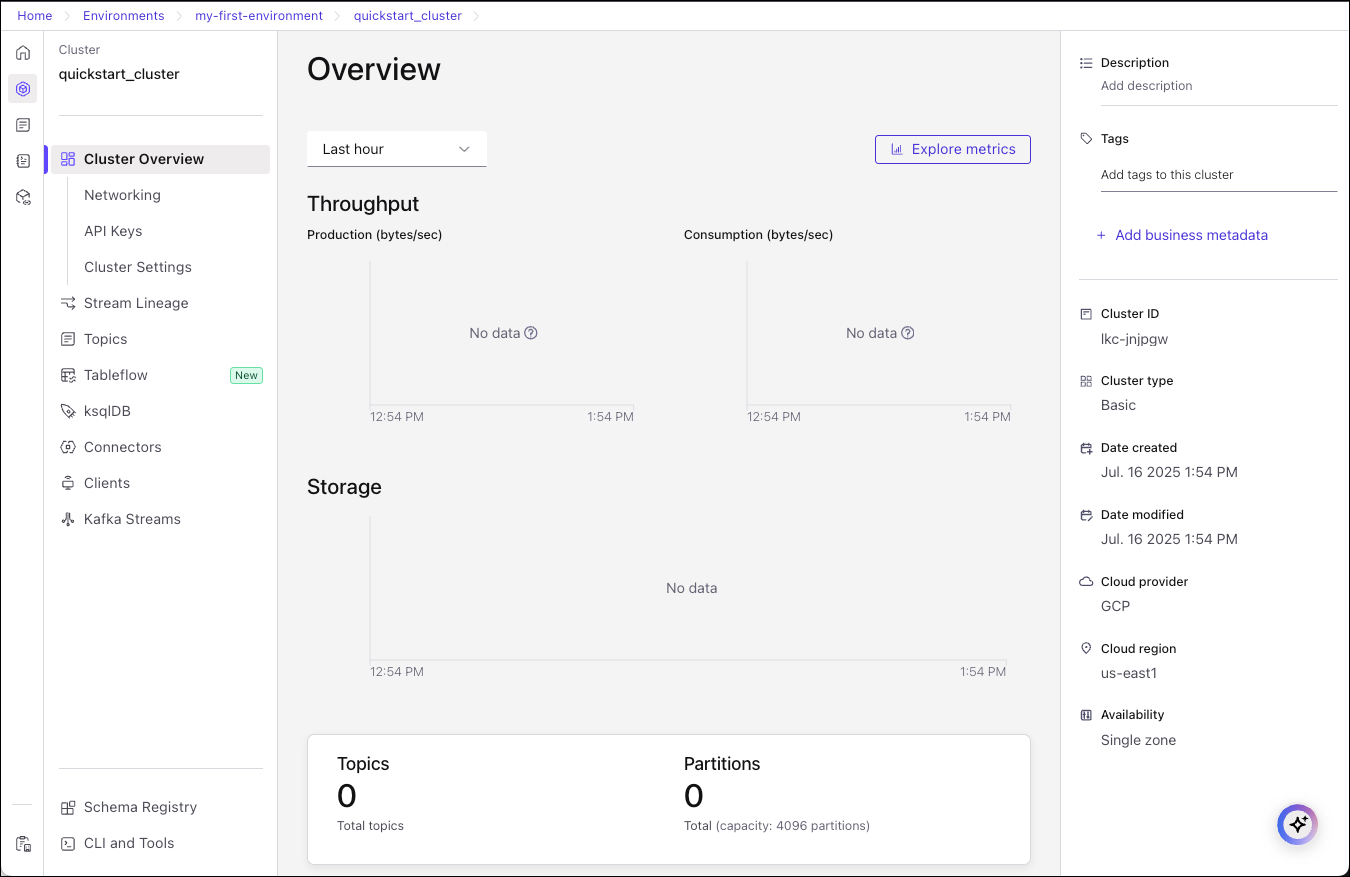Click Add business metadata link

point(1190,235)
